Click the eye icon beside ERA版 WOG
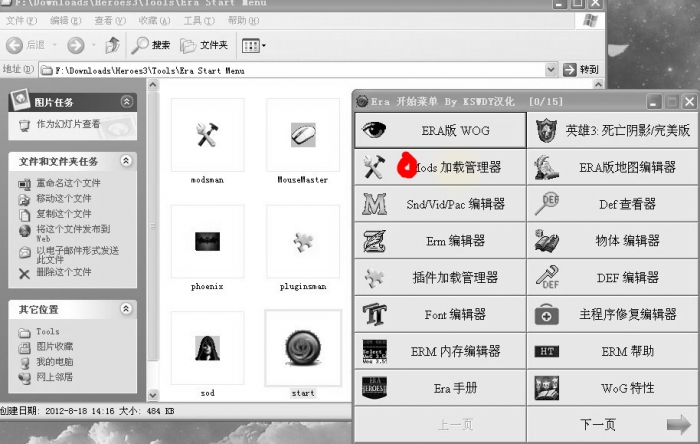This screenshot has width=700, height=444. (x=374, y=130)
